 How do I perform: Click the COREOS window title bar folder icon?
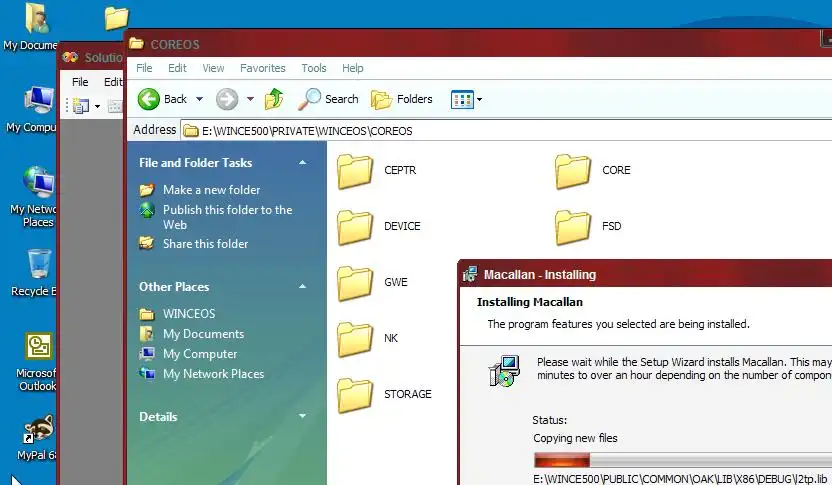point(136,44)
